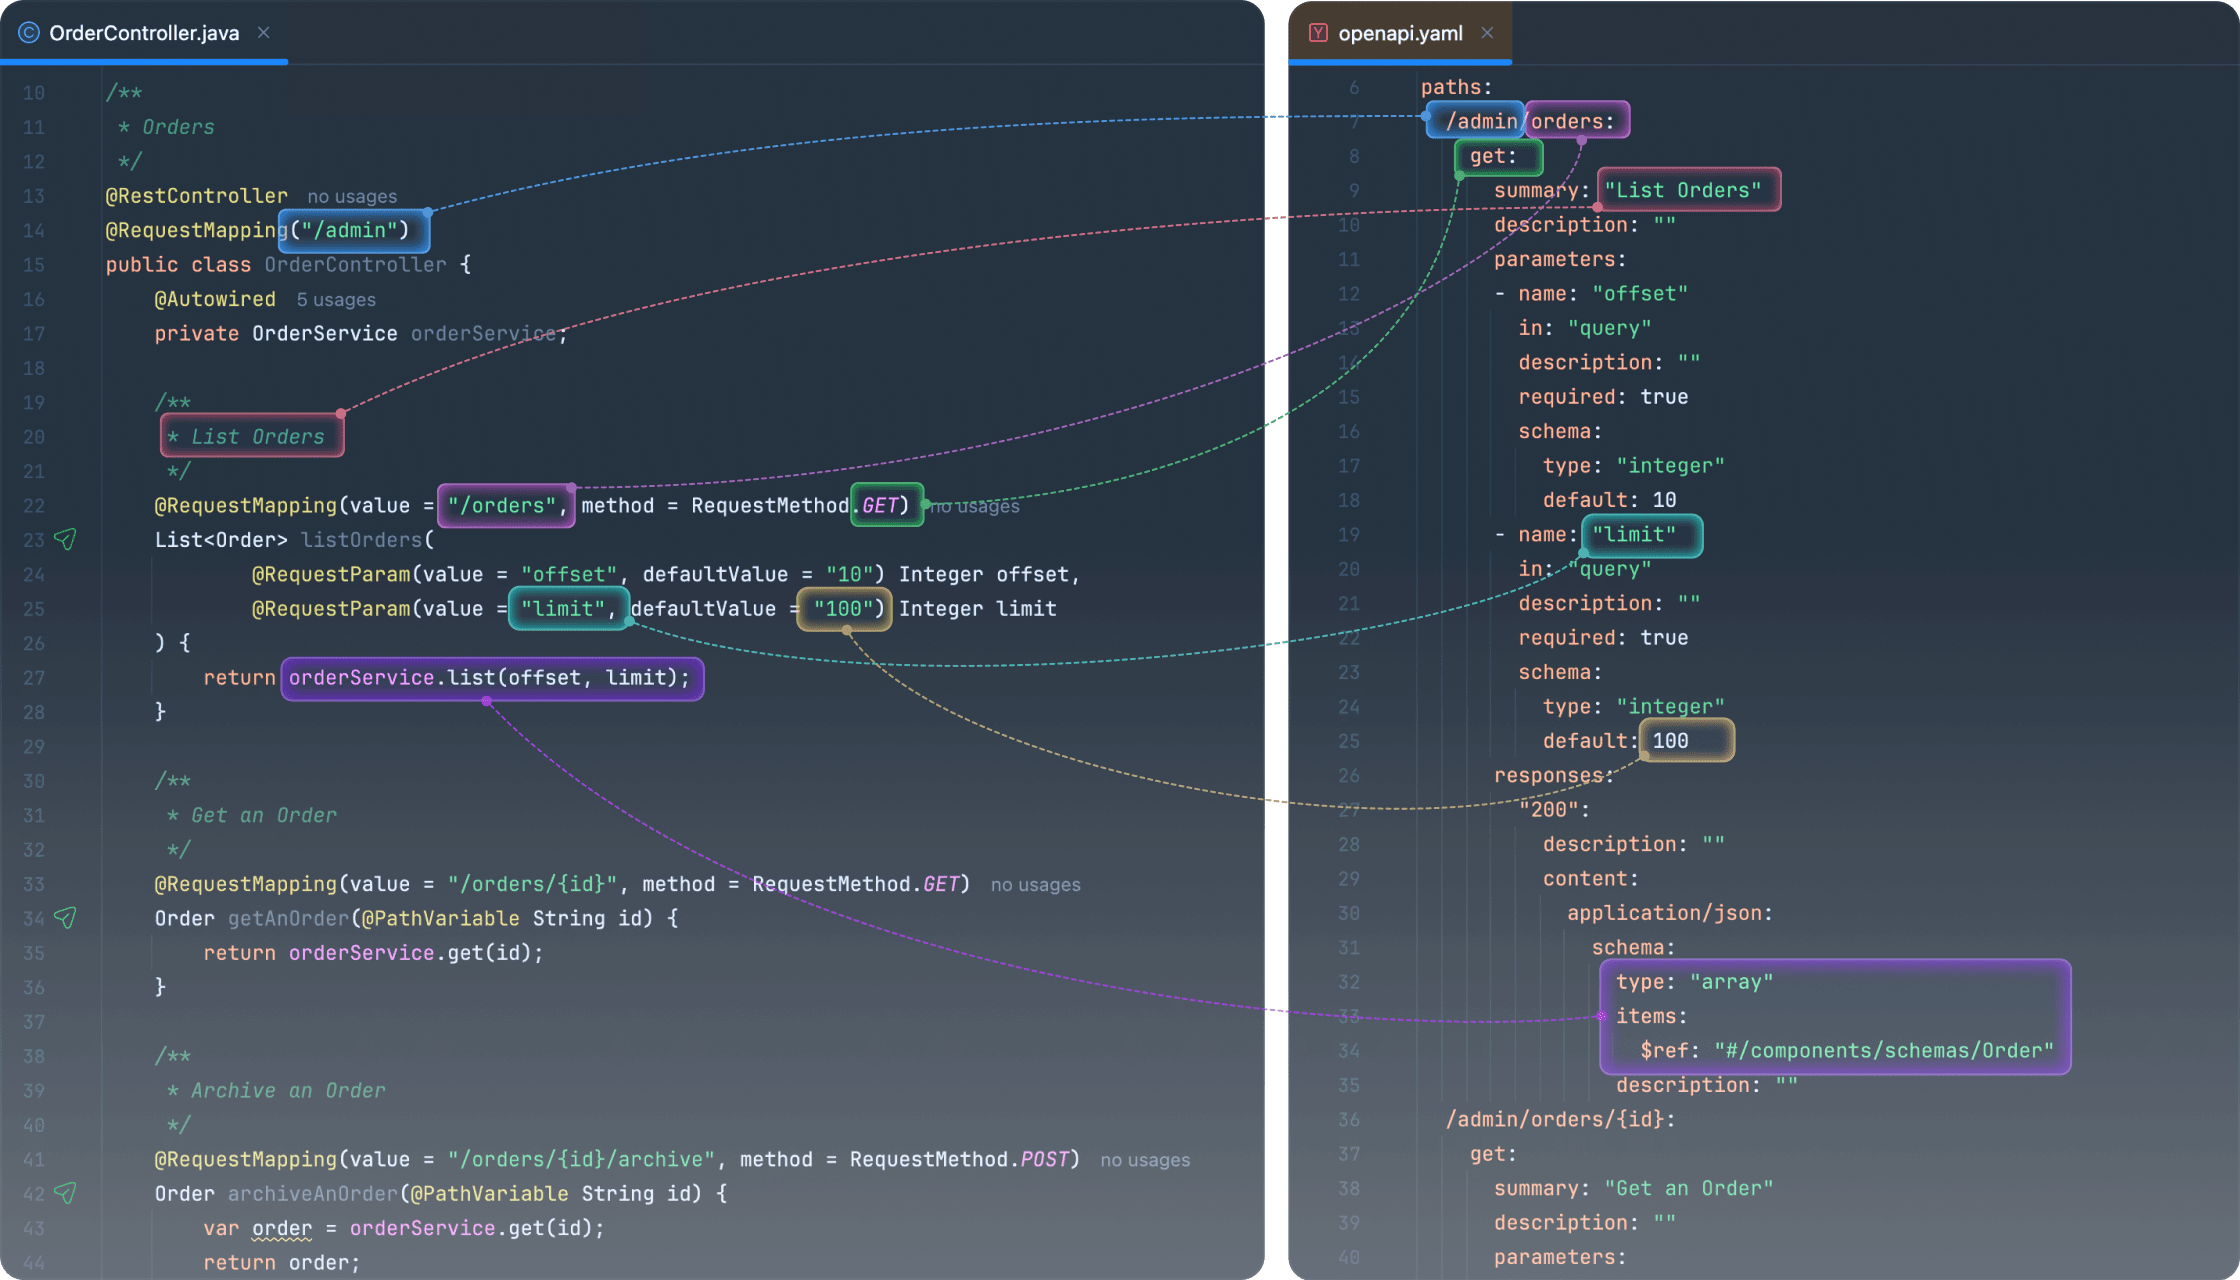
Task: Click the paths: key on line 6
Action: click(x=1456, y=88)
